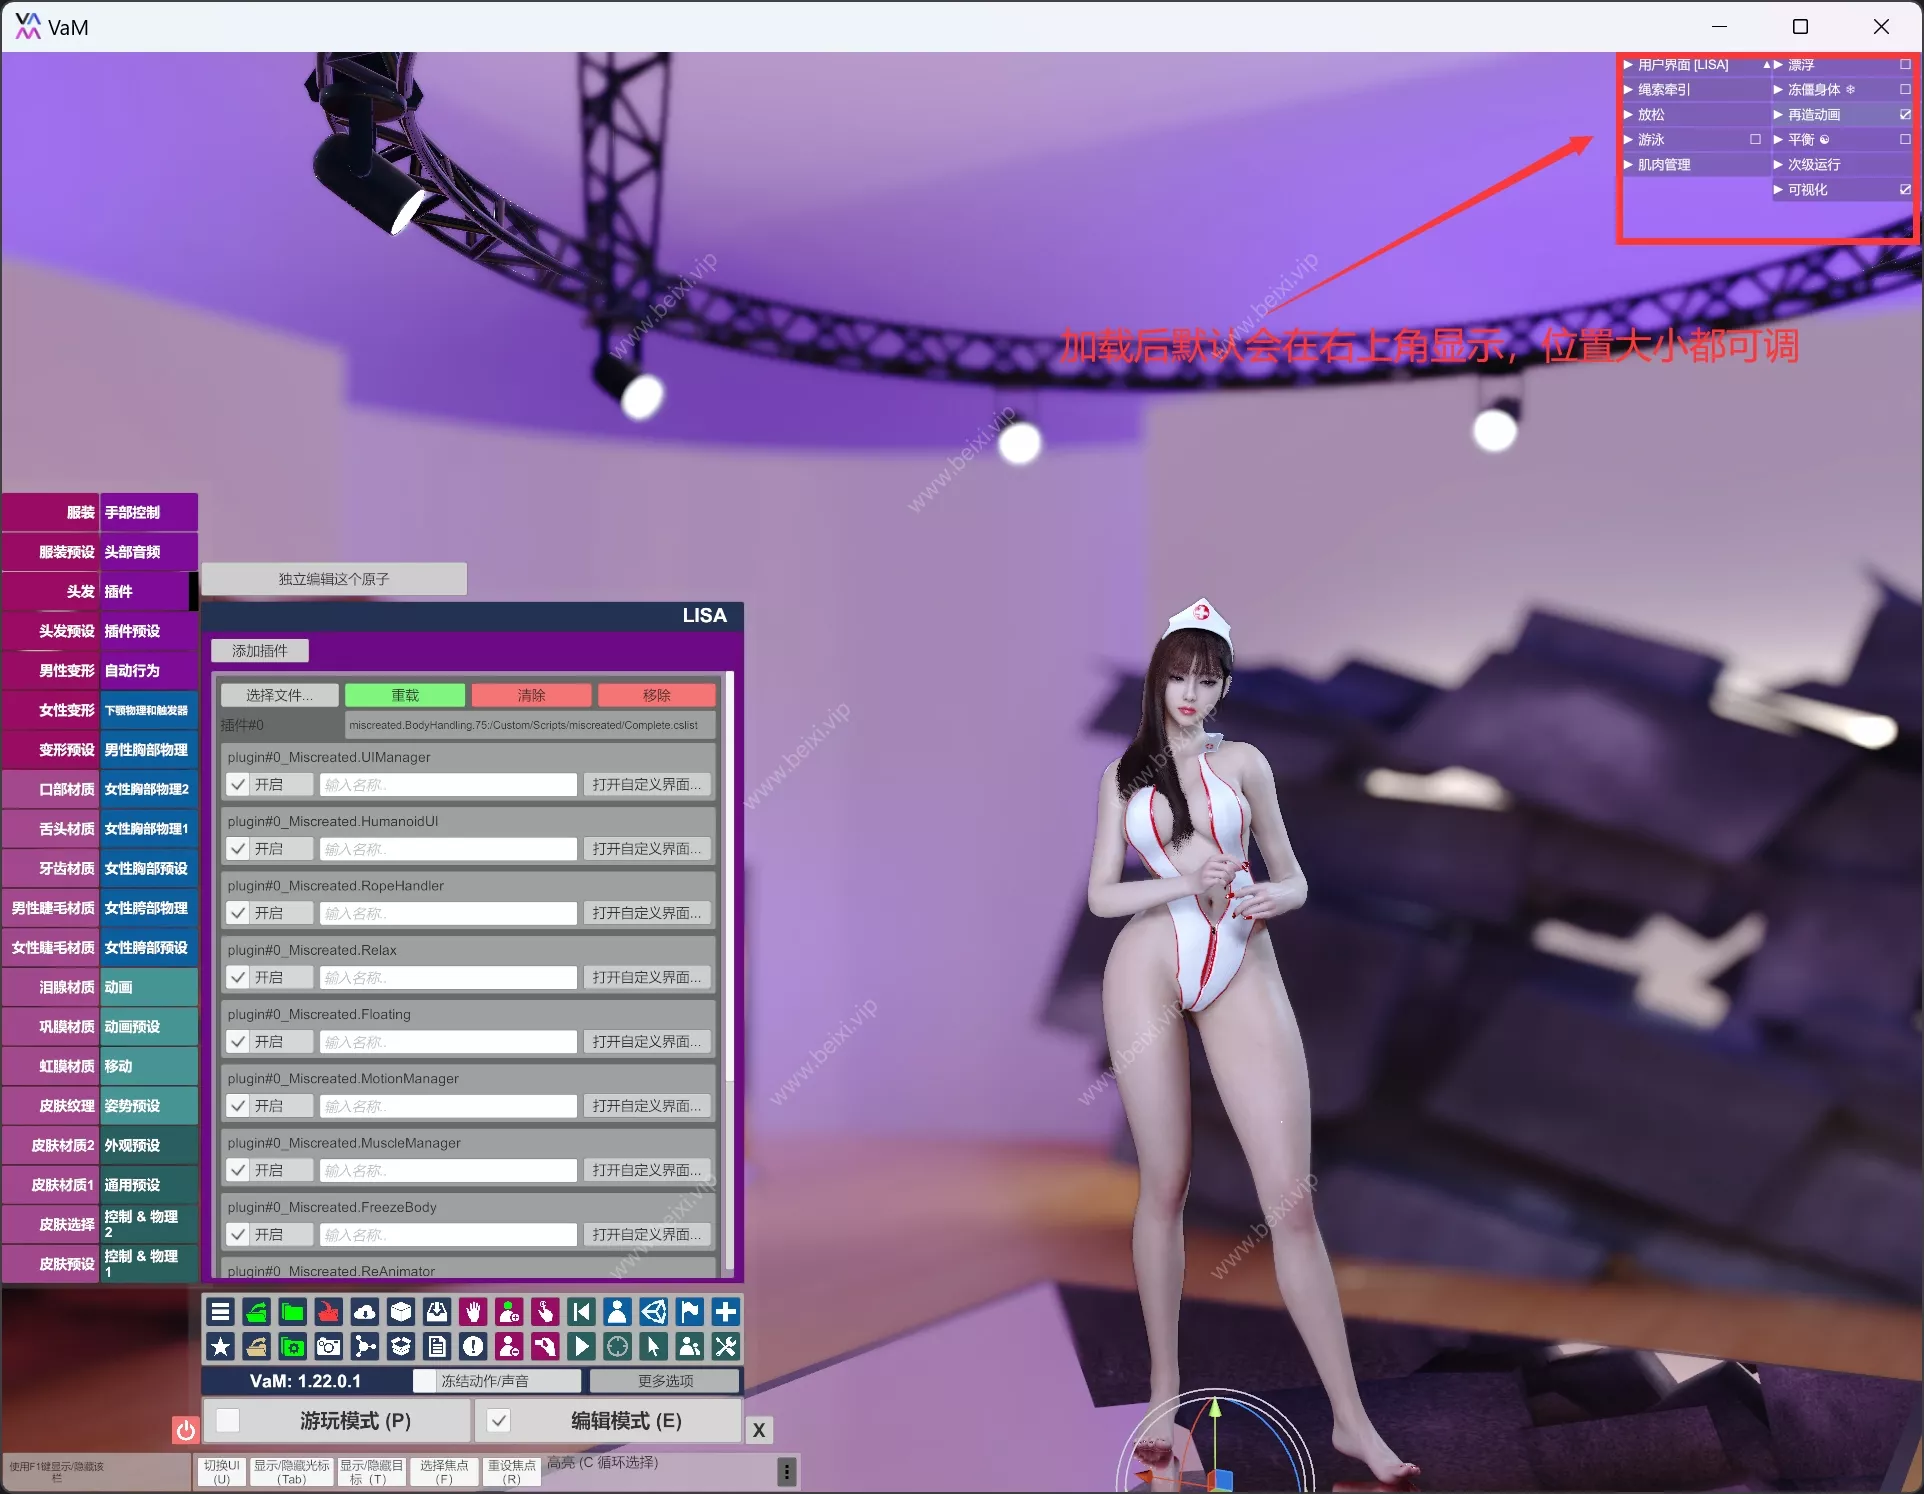Viewport: 1924px width, 1494px height.
Task: Click the blue plus add icon
Action: (x=725, y=1311)
